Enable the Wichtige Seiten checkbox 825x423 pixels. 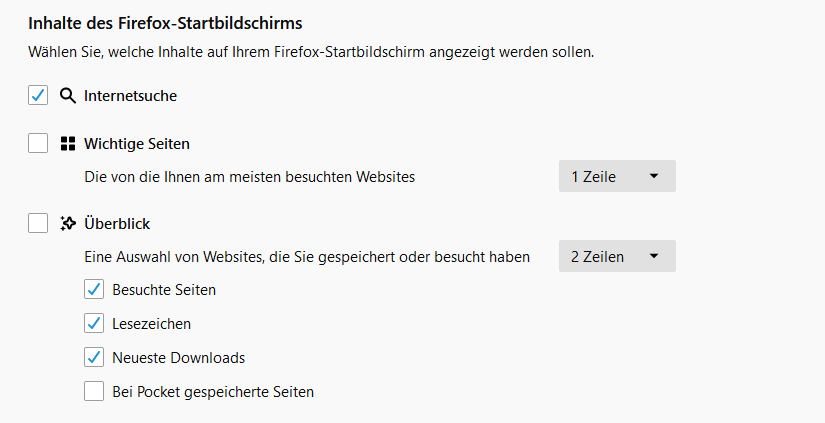tap(38, 144)
